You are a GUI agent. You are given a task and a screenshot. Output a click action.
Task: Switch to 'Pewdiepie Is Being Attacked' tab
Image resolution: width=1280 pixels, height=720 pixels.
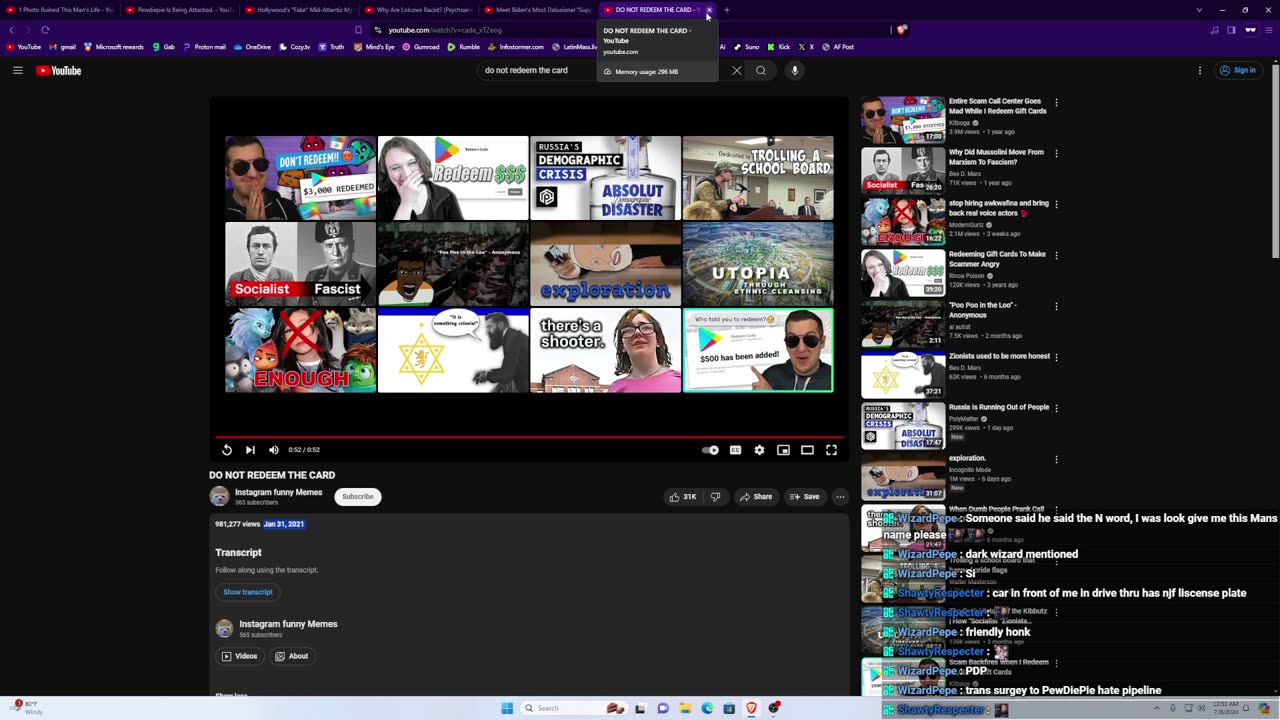(x=178, y=10)
